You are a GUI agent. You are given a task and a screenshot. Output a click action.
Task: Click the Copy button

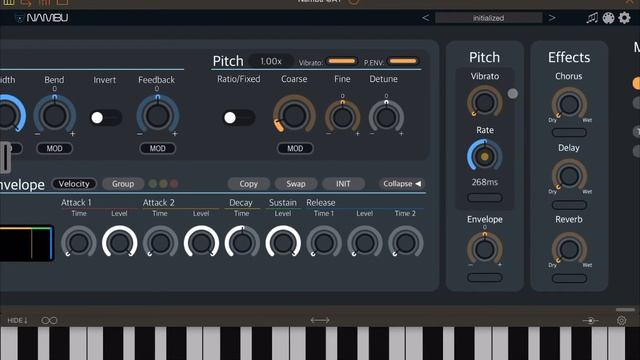pyautogui.click(x=249, y=184)
